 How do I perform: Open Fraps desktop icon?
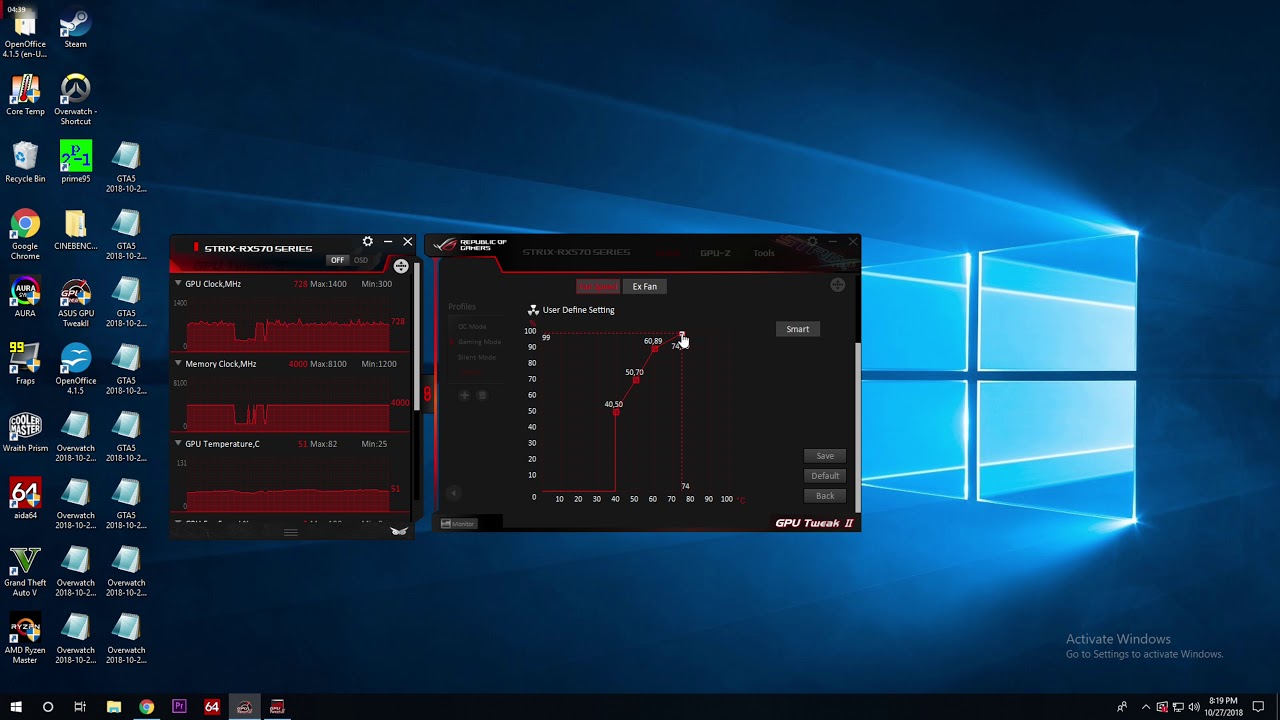tap(25, 366)
